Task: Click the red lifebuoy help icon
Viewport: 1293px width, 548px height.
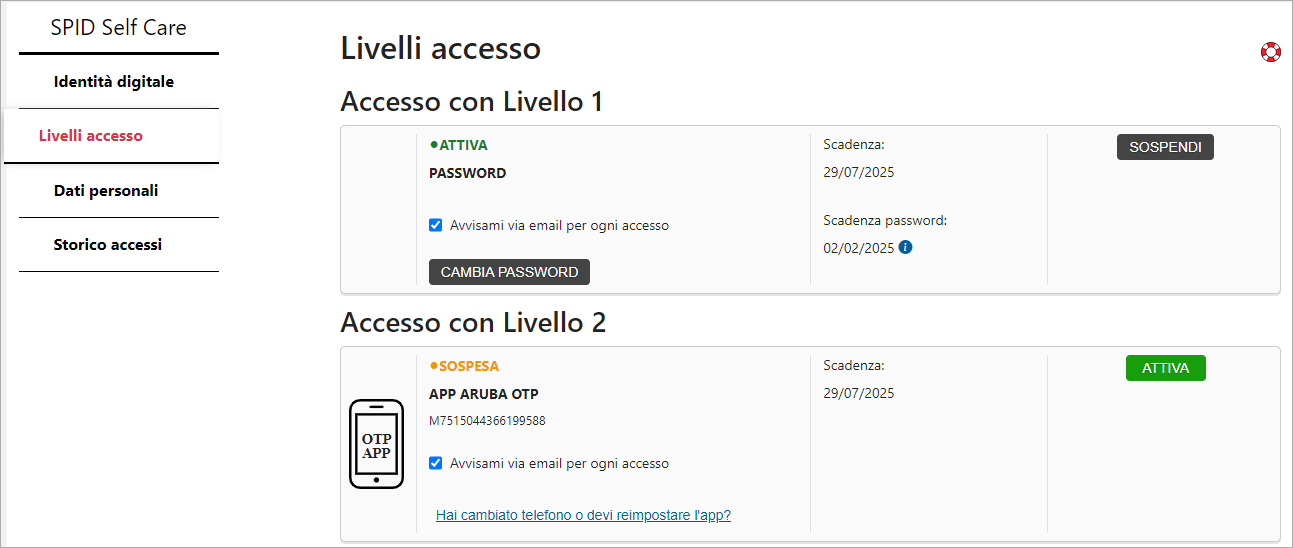Action: (x=1271, y=52)
